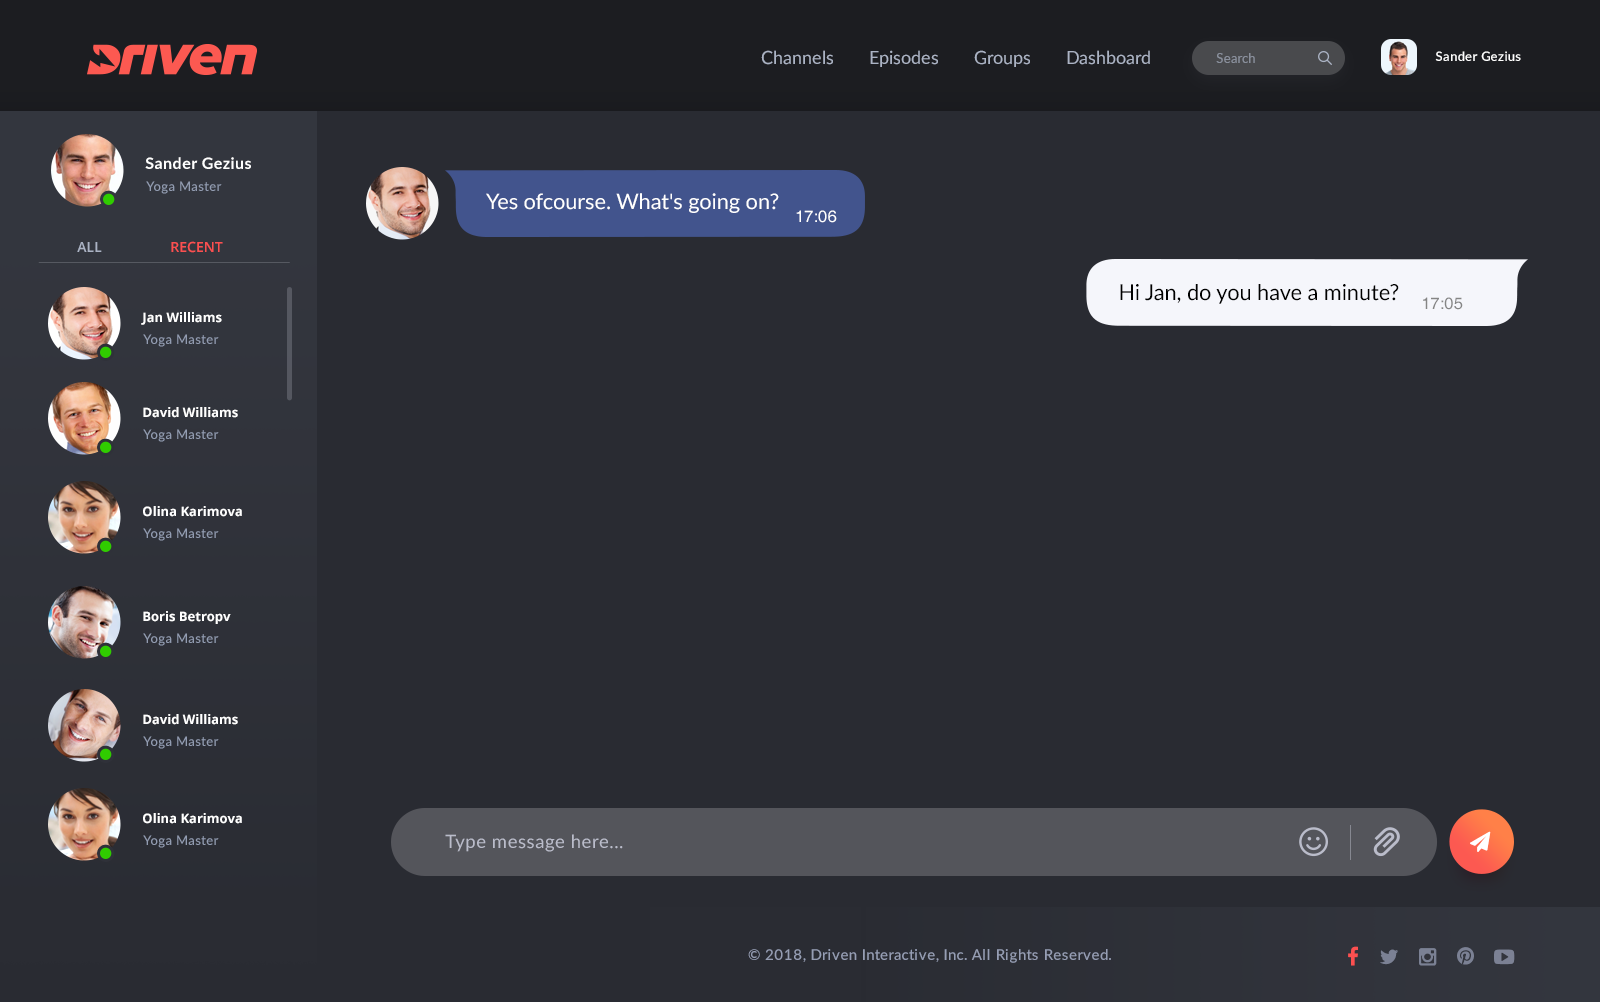
Task: Open Sander Gezius profile avatar in header
Action: click(1398, 57)
